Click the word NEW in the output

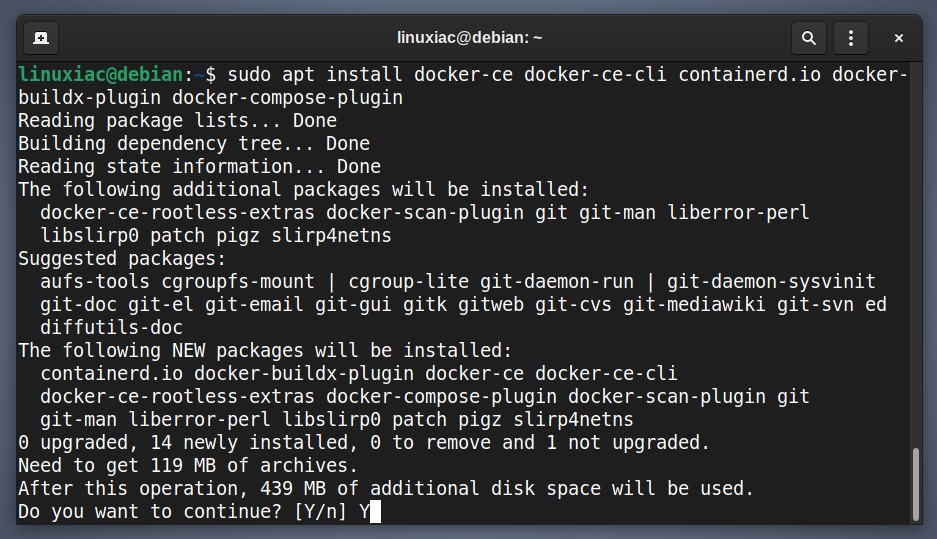(188, 351)
